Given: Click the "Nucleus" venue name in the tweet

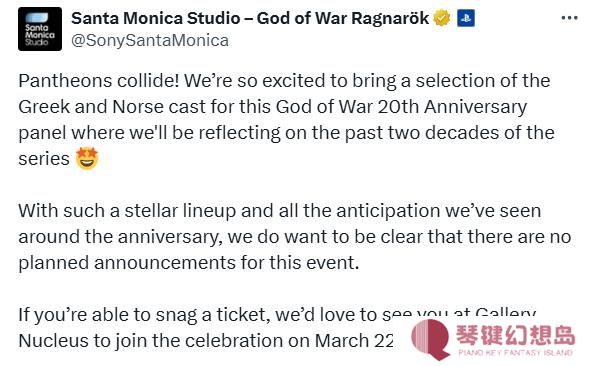Looking at the screenshot, I should pyautogui.click(x=53, y=341).
